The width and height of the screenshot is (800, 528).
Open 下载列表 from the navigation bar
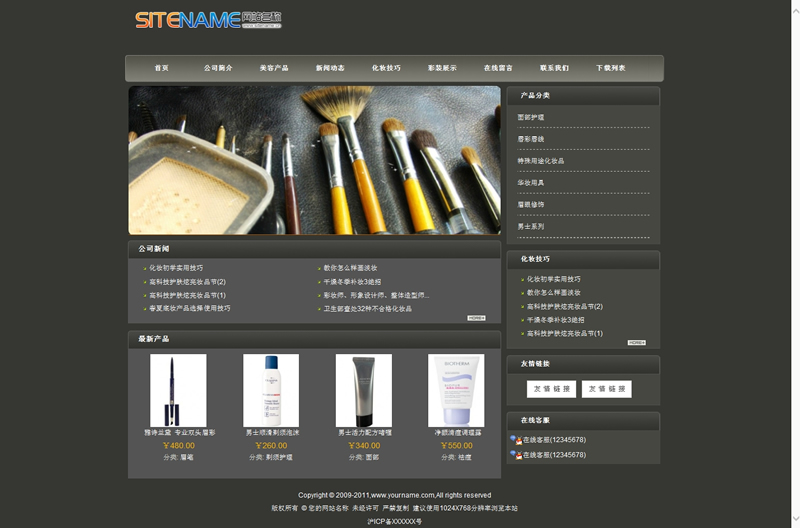(610, 68)
